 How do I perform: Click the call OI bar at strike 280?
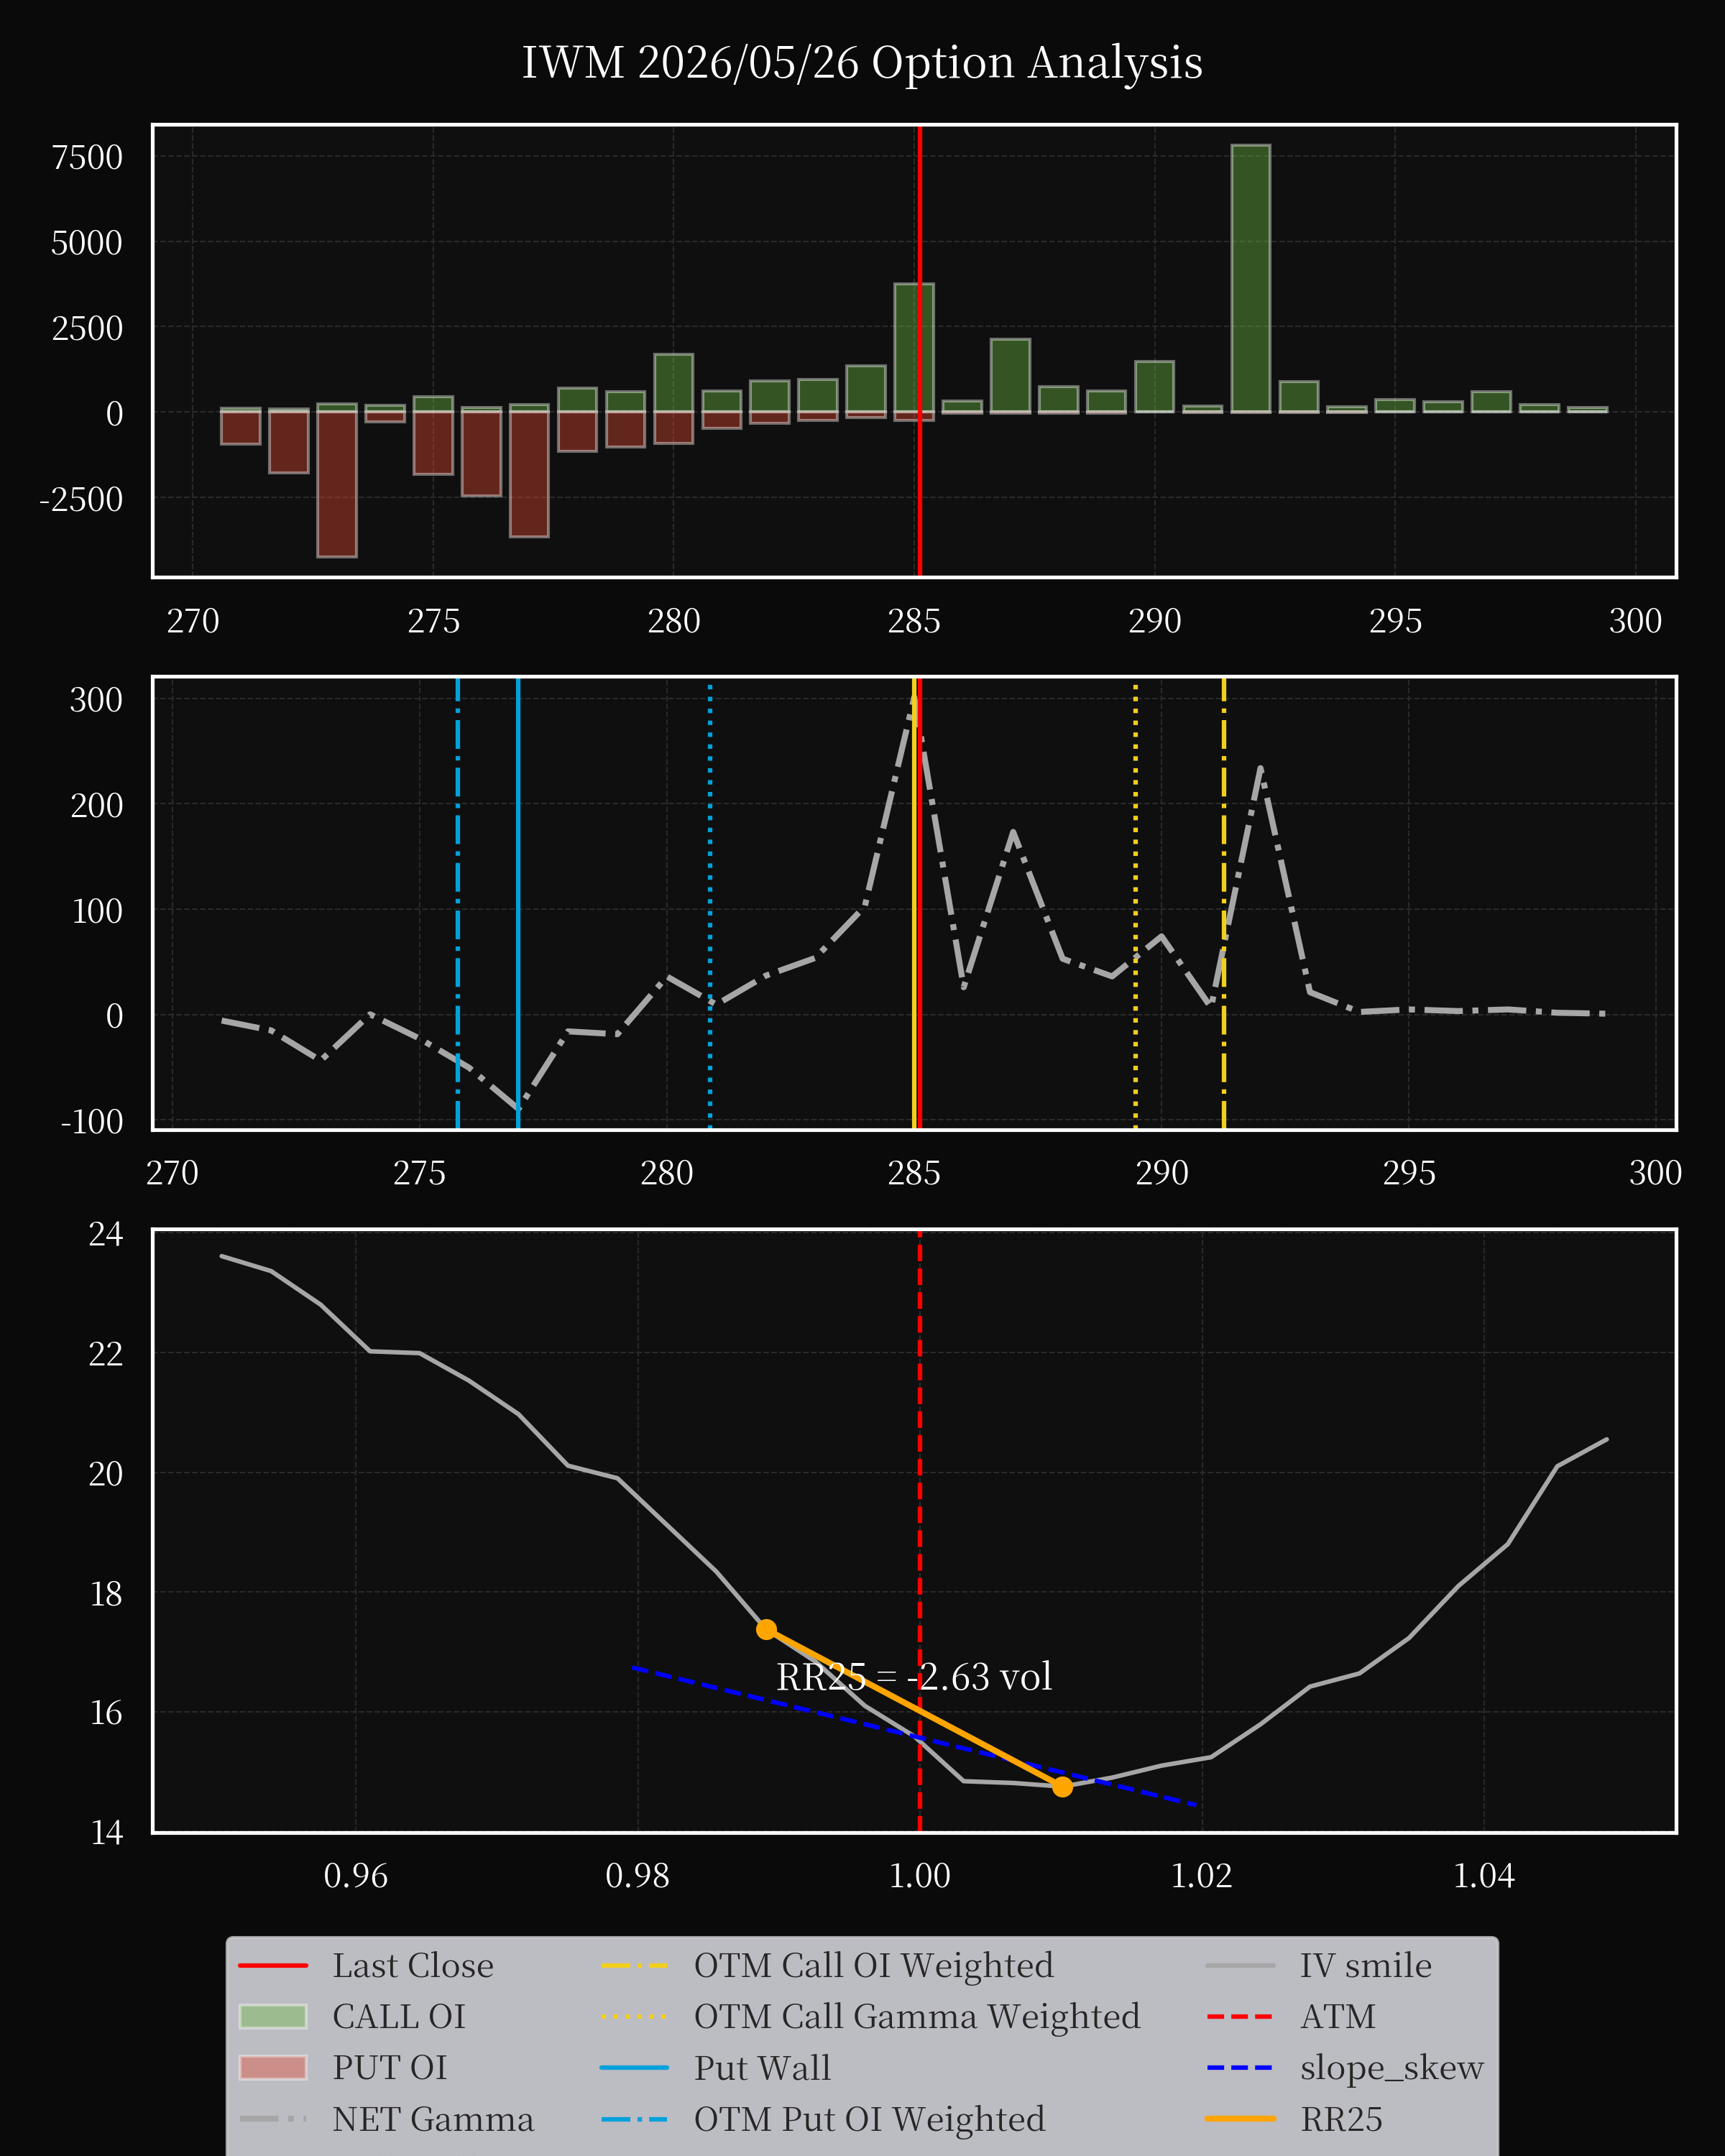674,383
